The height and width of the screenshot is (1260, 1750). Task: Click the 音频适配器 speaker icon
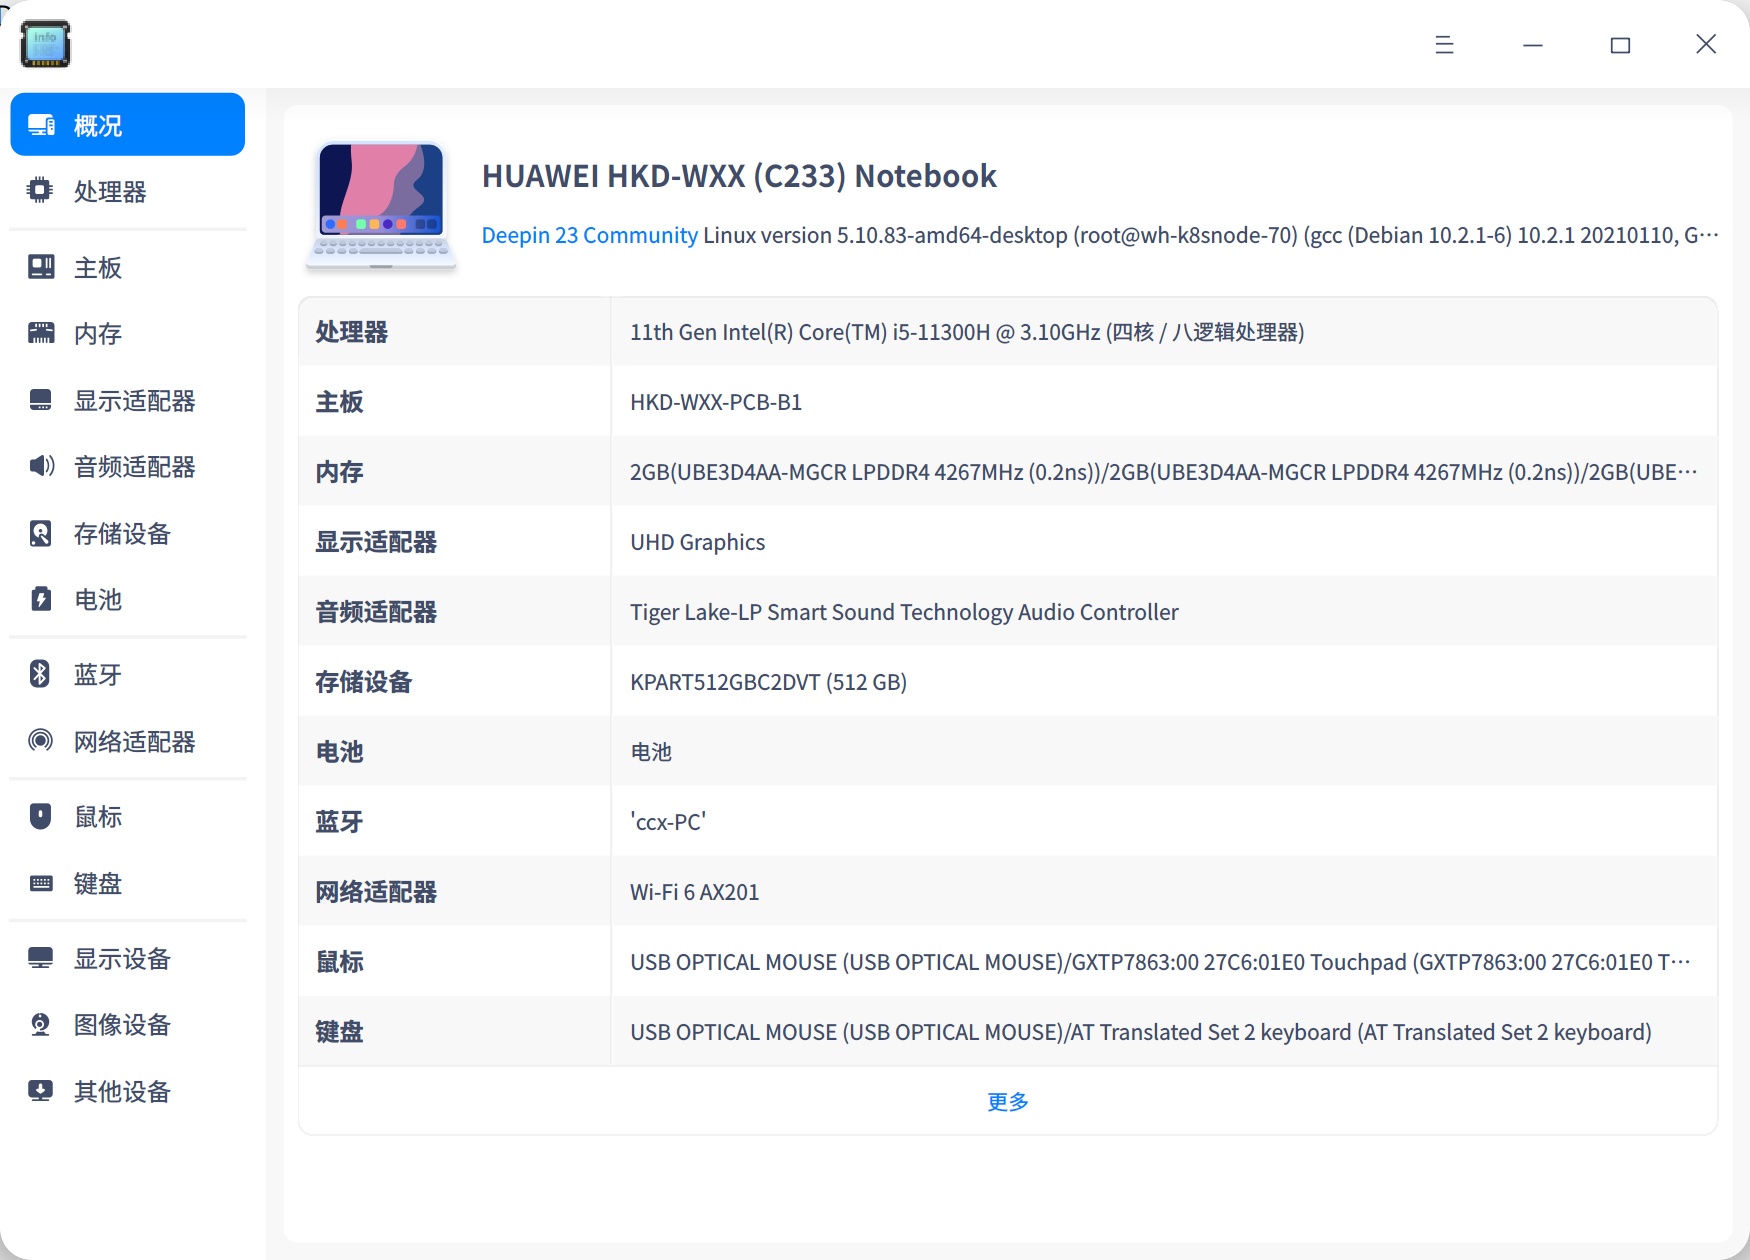click(x=41, y=466)
